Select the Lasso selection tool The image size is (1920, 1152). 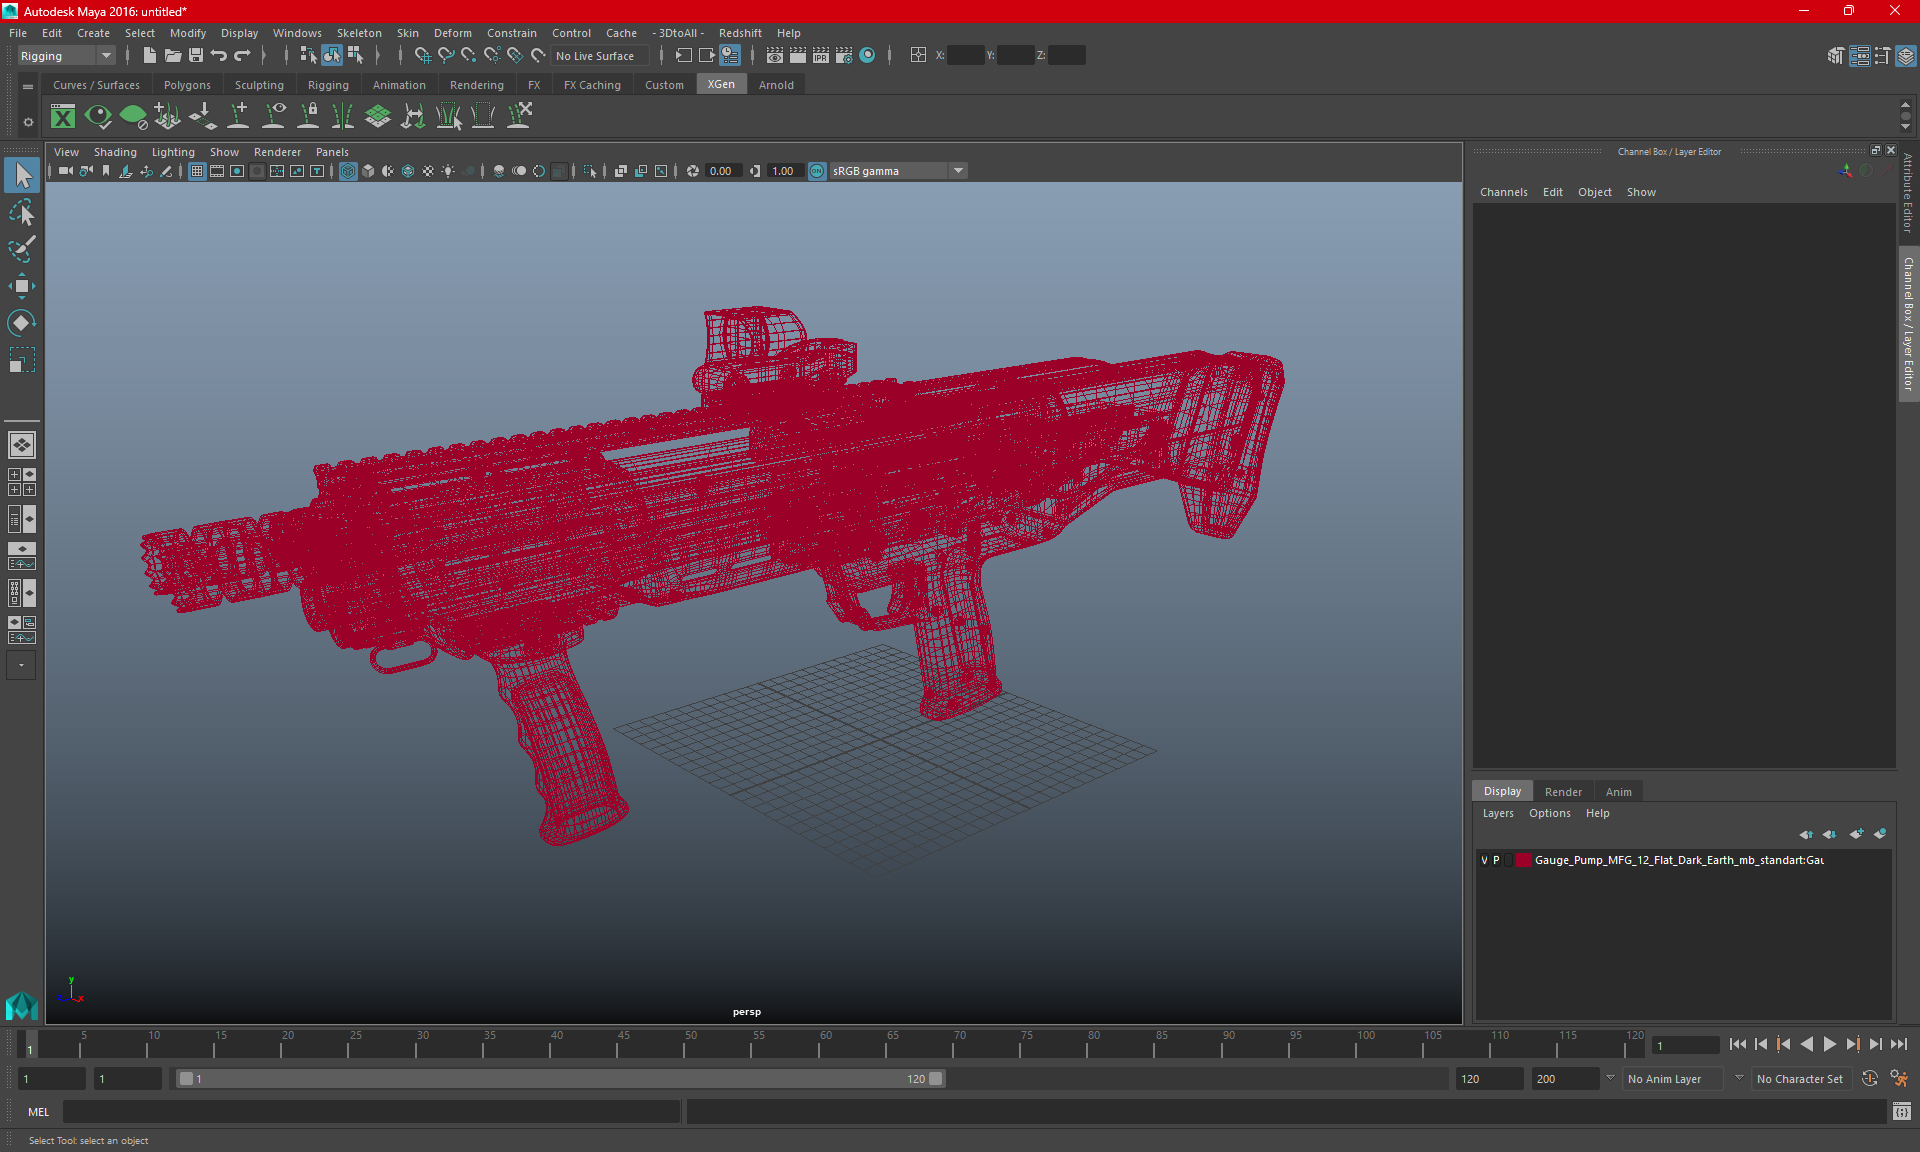(x=21, y=212)
